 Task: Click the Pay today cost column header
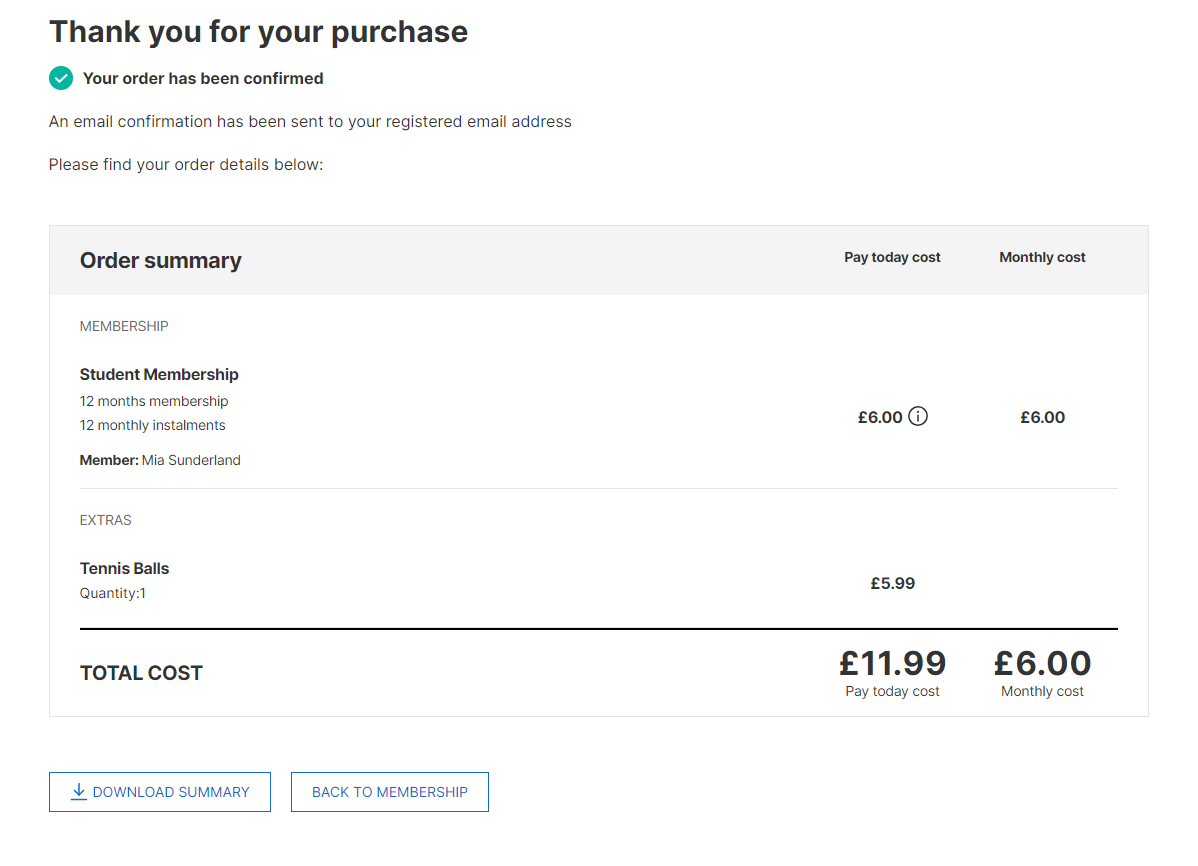[x=892, y=258]
